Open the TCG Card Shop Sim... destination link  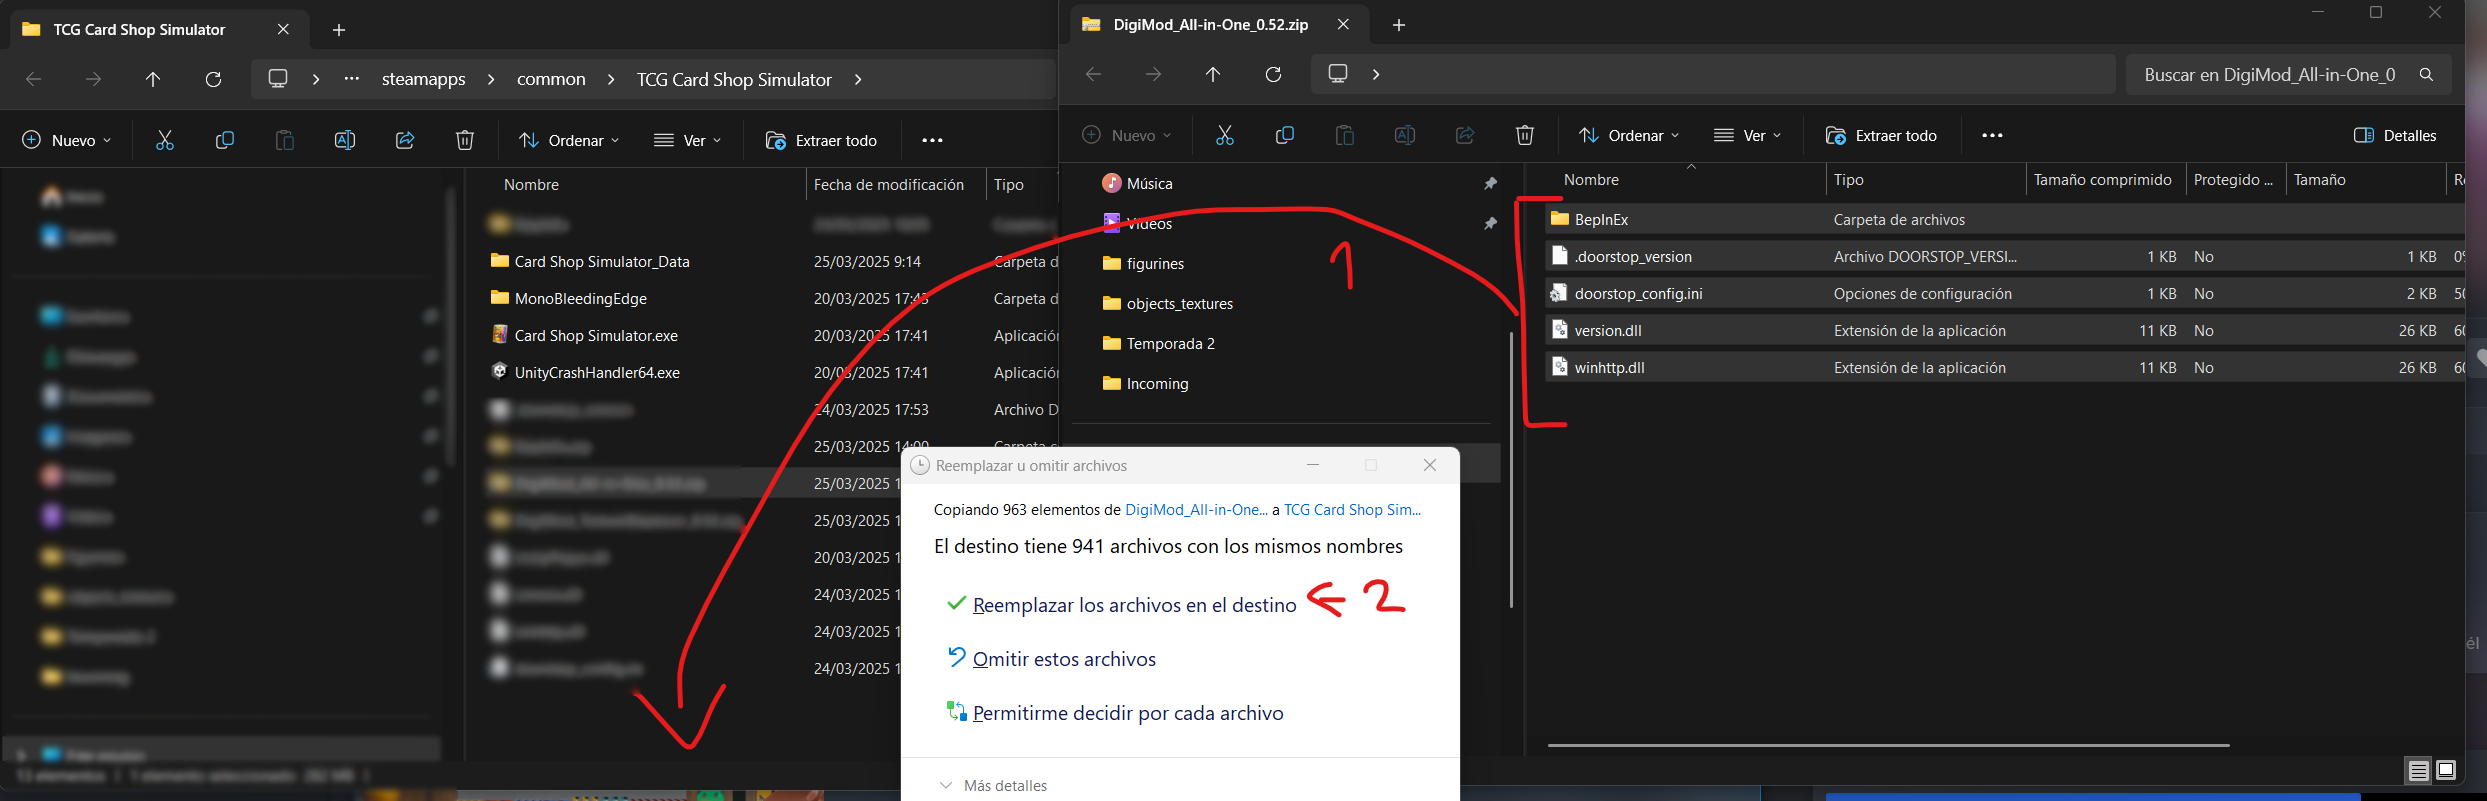point(1352,510)
